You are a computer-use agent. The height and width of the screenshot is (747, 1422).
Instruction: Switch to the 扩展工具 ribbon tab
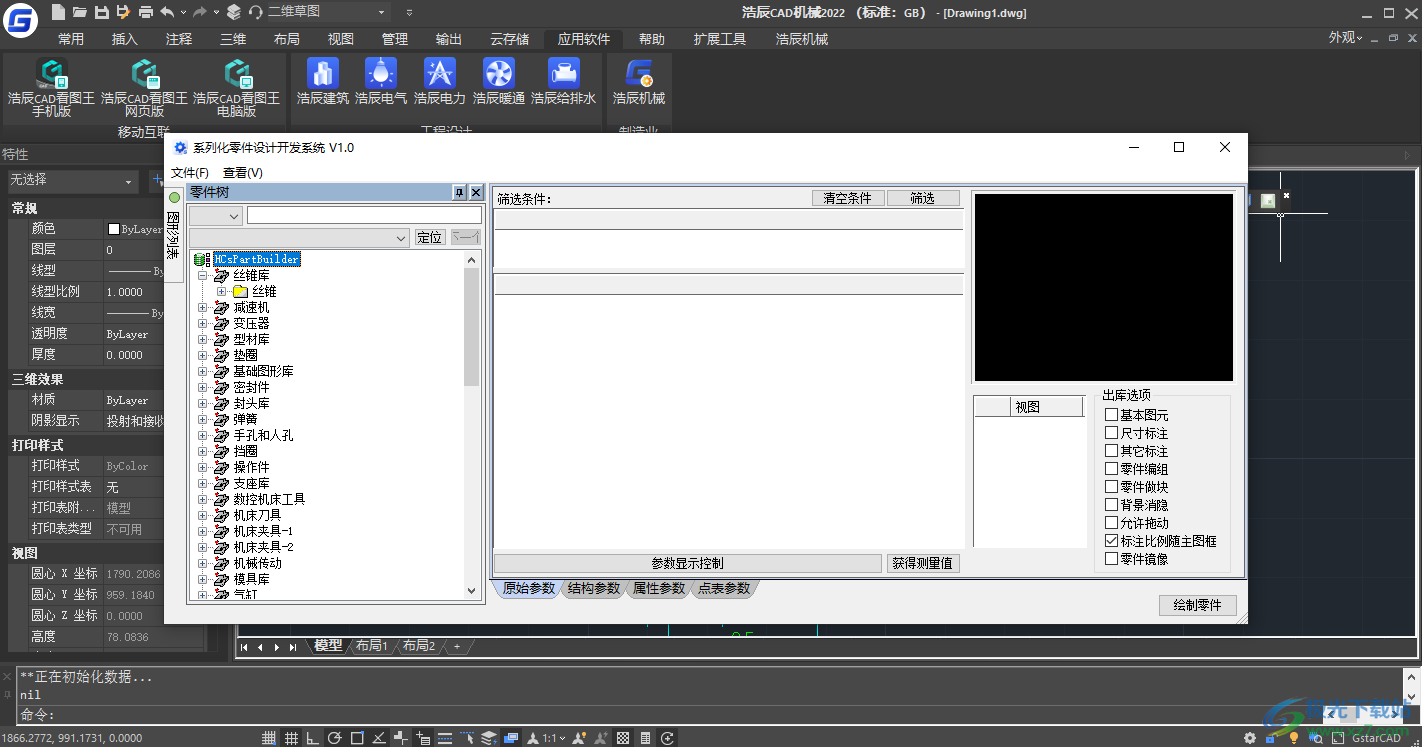(720, 39)
